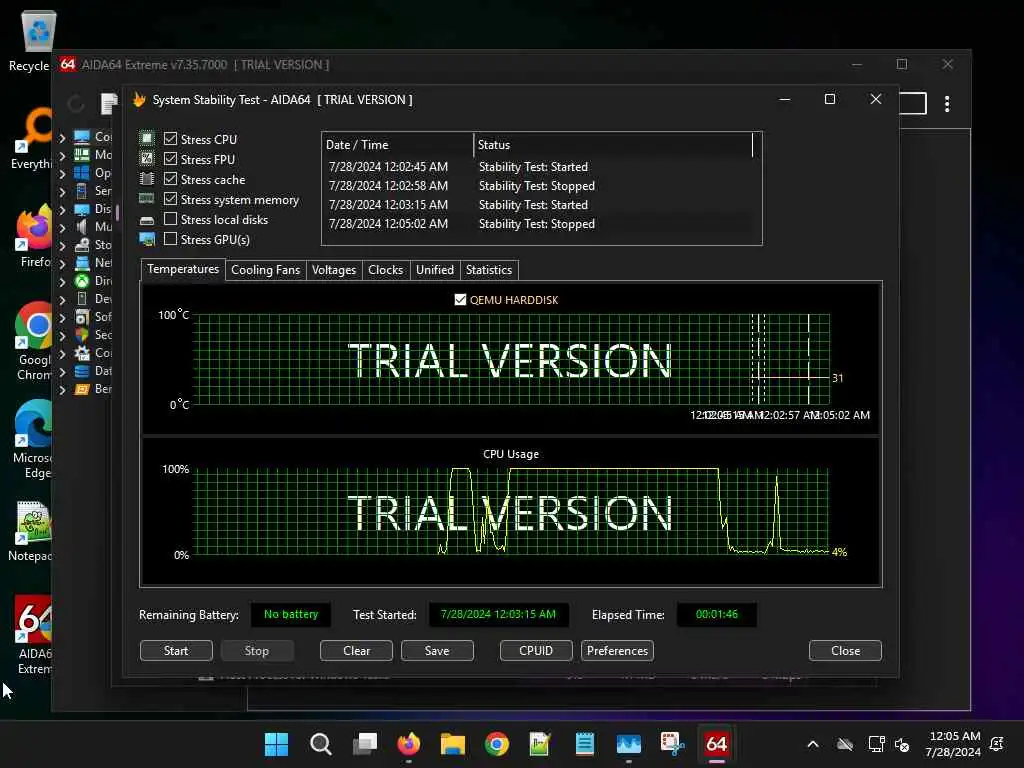
Task: Click the flame icon in System Stability Test title bar
Action: 139,99
